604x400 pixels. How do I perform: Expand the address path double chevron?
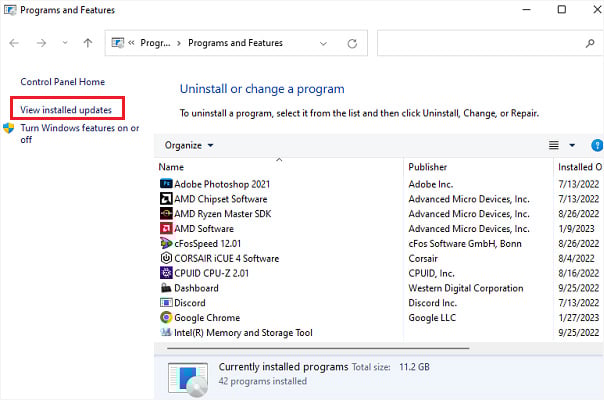[131, 43]
